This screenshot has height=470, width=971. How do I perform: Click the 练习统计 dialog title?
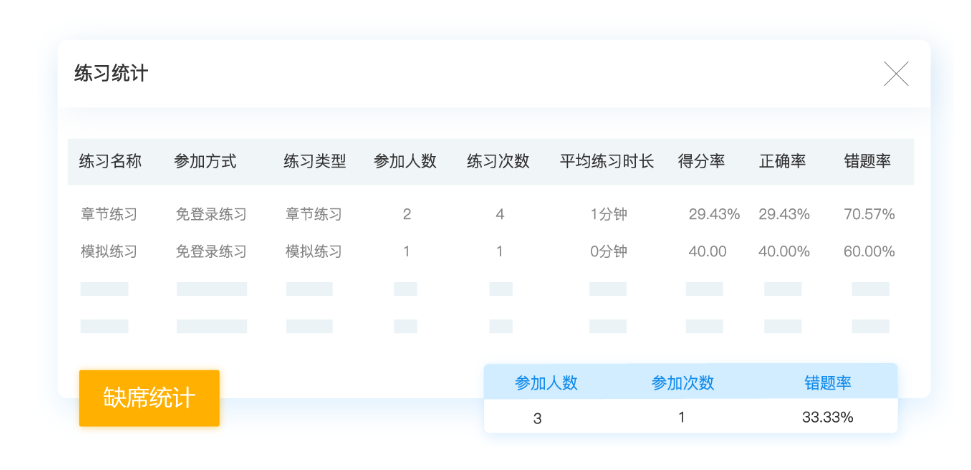click(111, 74)
